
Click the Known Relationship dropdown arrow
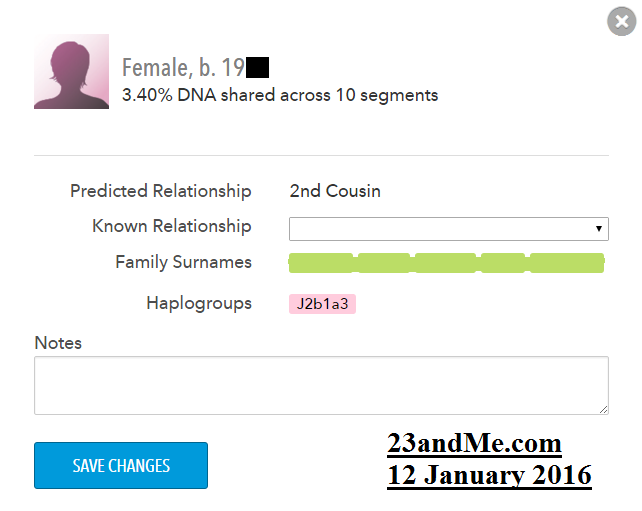pyautogui.click(x=599, y=229)
